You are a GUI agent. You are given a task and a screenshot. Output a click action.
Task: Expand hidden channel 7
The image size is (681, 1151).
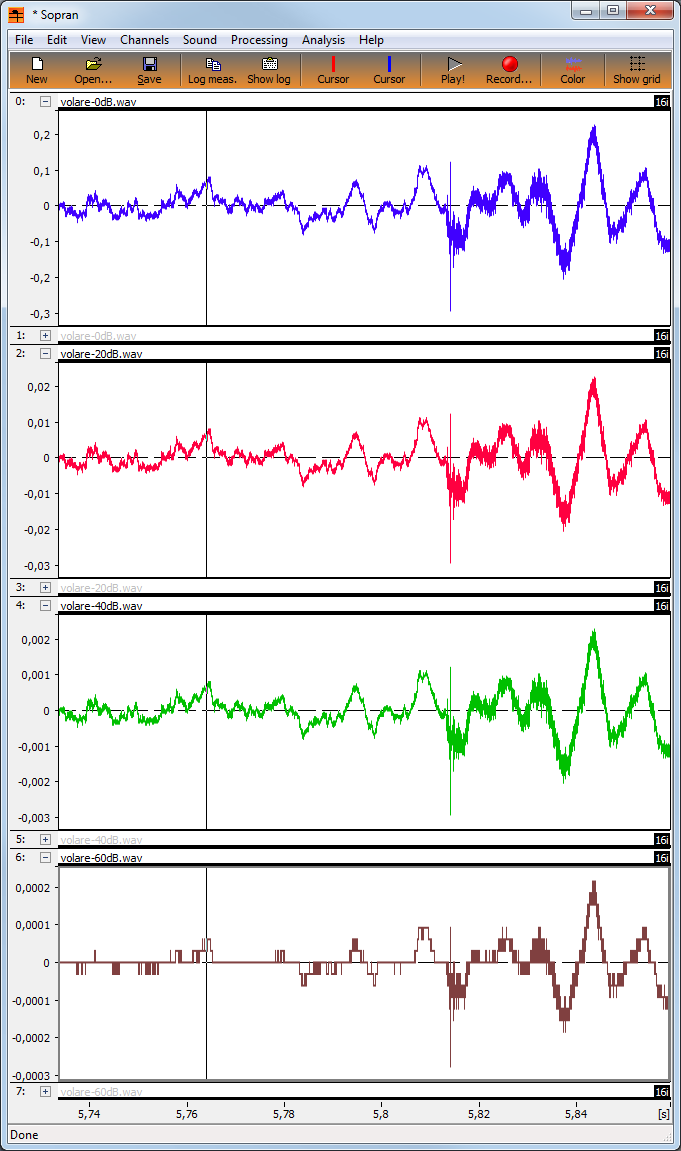click(x=45, y=1092)
